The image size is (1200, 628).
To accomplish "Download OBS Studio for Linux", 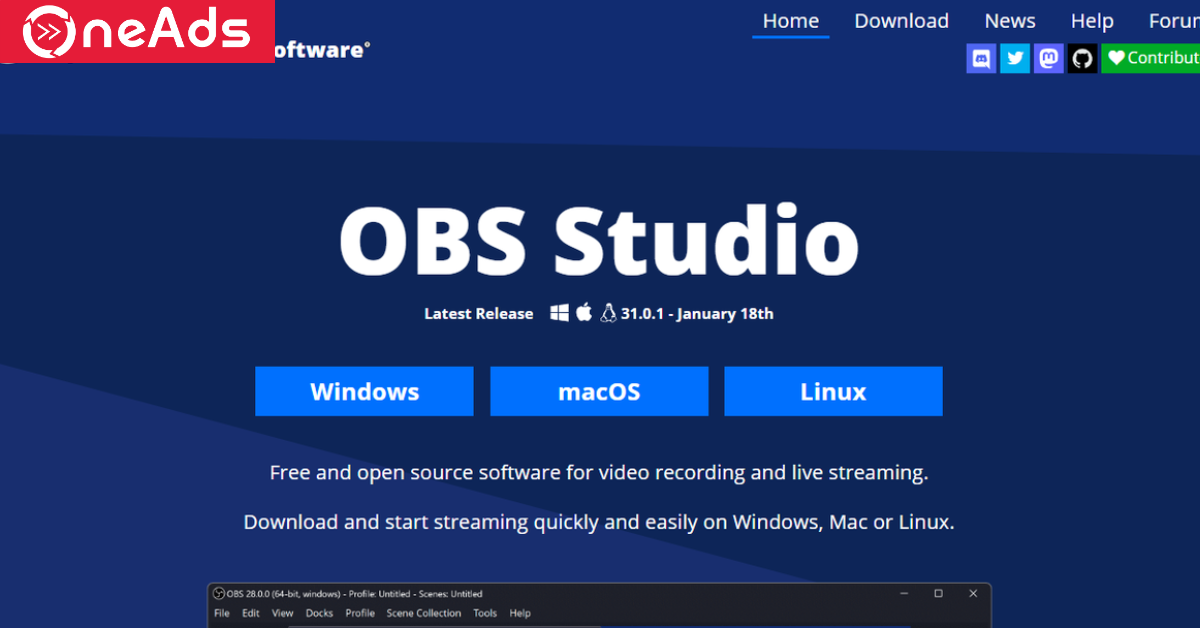I will [x=833, y=391].
